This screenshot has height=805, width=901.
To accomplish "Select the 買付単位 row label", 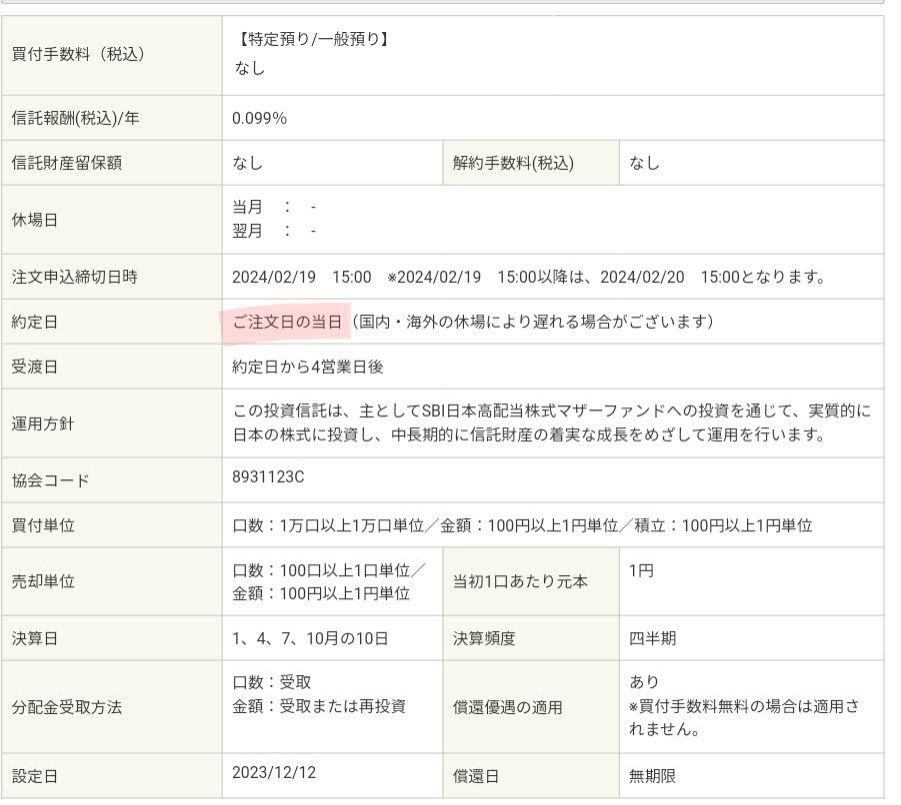I will pos(43,525).
